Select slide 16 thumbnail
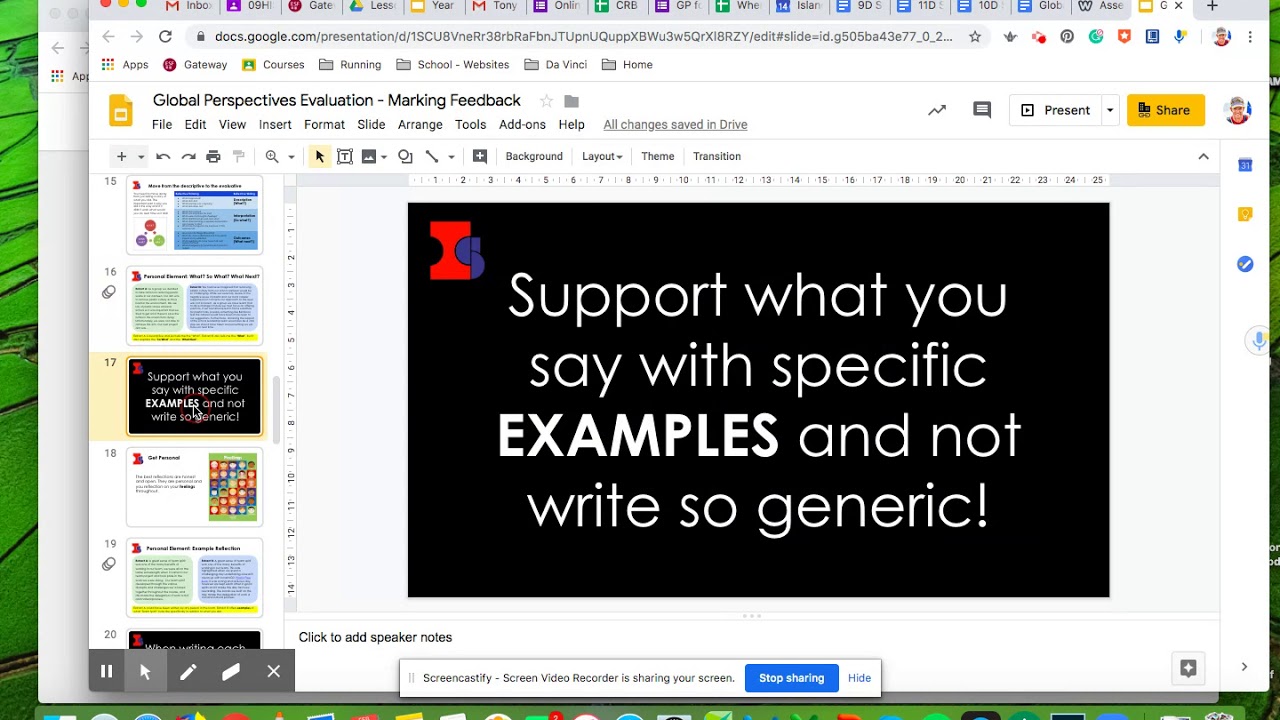 pos(195,306)
